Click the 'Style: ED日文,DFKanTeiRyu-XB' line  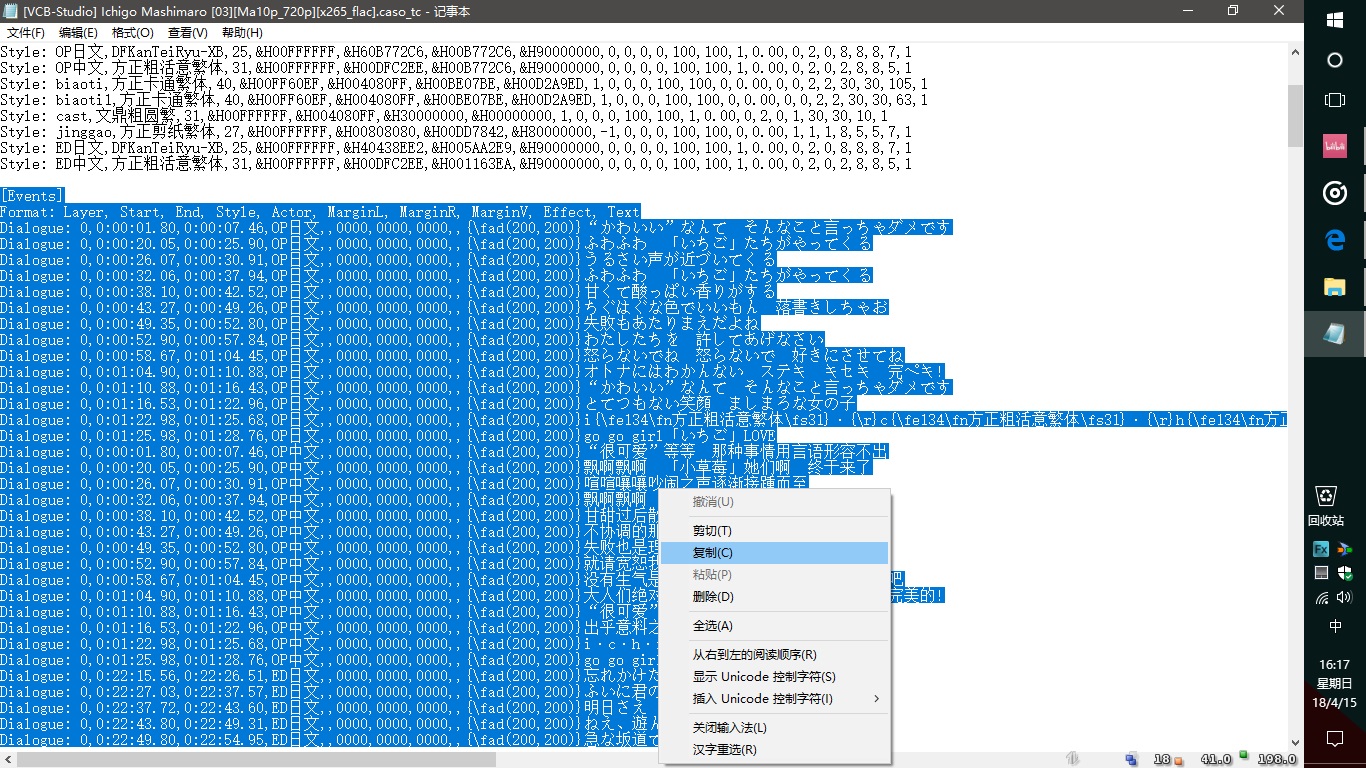456,148
